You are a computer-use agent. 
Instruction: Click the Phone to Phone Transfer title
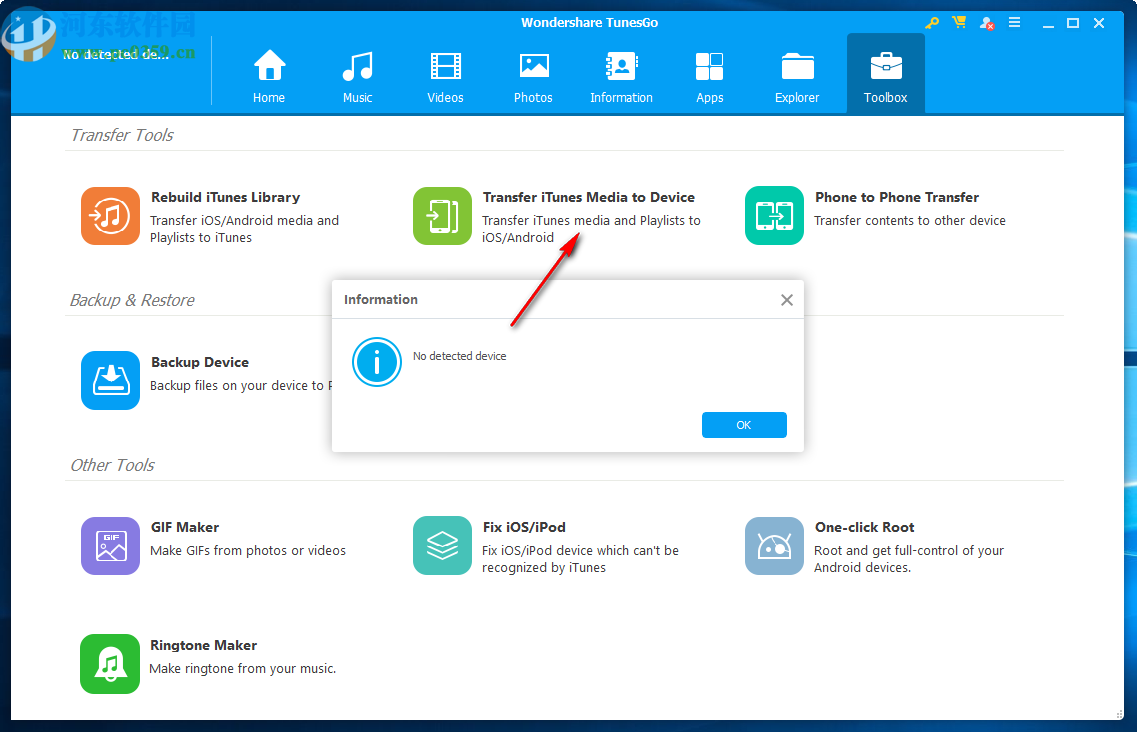coord(897,197)
